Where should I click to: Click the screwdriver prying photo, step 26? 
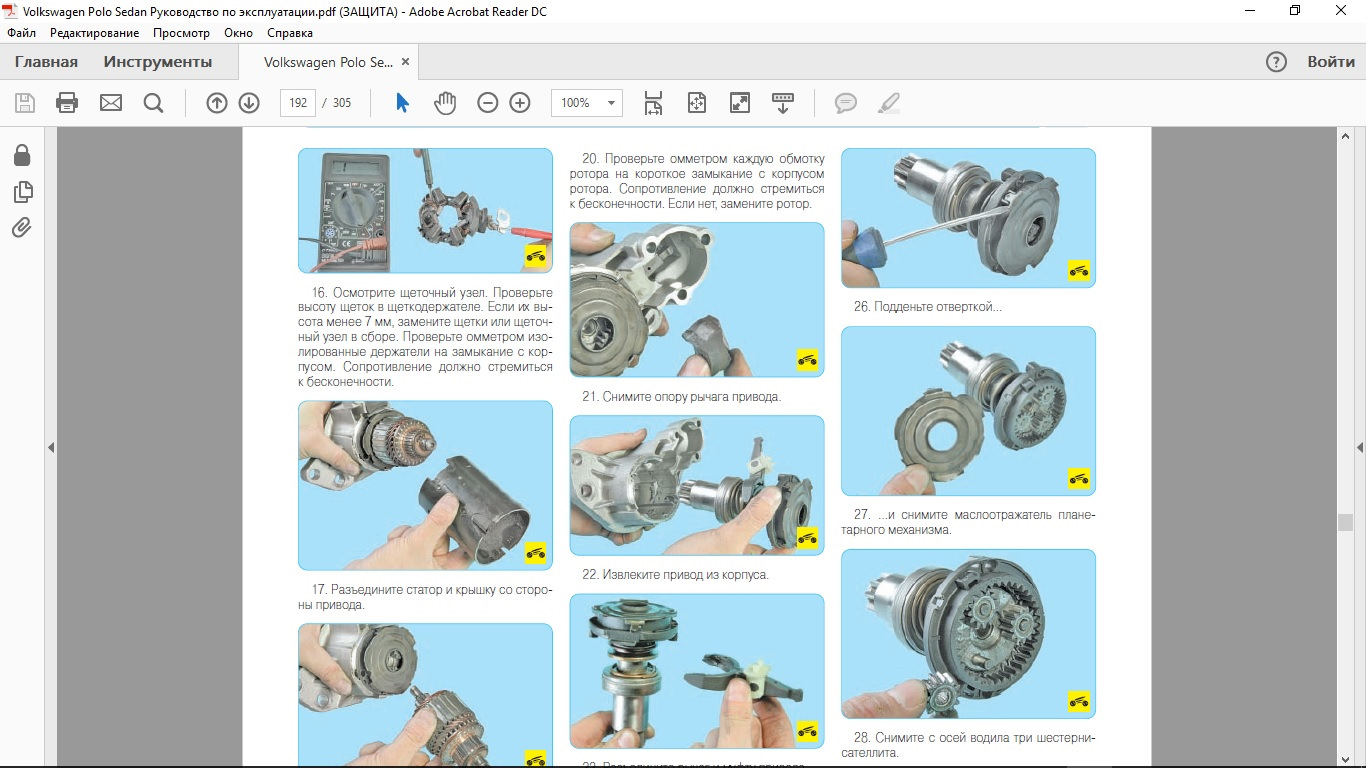[968, 218]
